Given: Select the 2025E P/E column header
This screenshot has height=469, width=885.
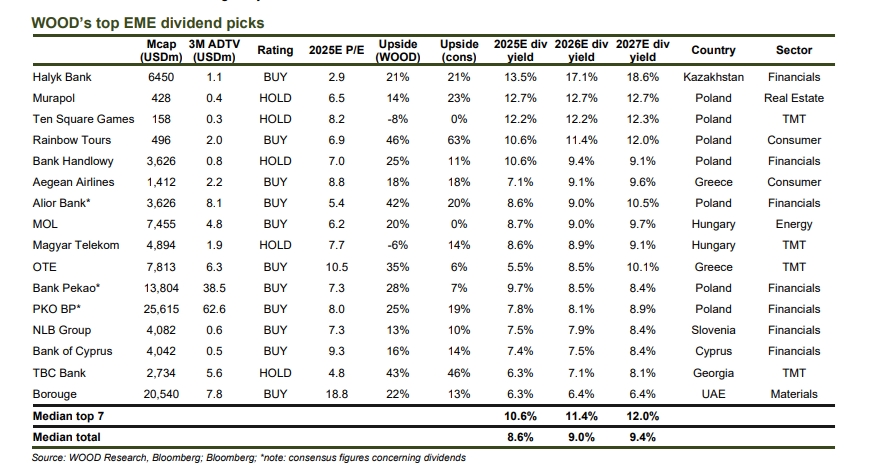Looking at the screenshot, I should pos(337,50).
